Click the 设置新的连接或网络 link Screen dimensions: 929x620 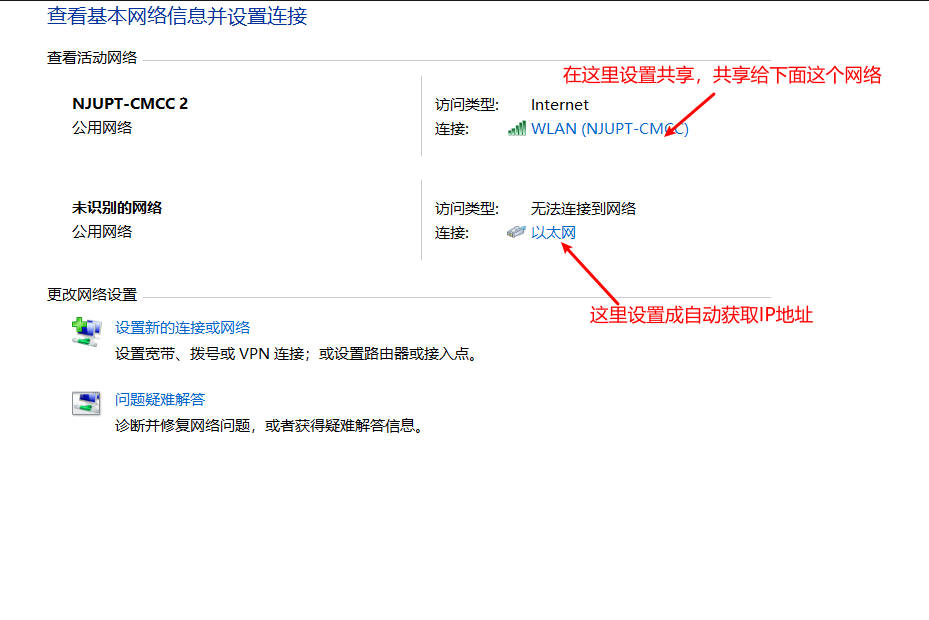tap(182, 327)
